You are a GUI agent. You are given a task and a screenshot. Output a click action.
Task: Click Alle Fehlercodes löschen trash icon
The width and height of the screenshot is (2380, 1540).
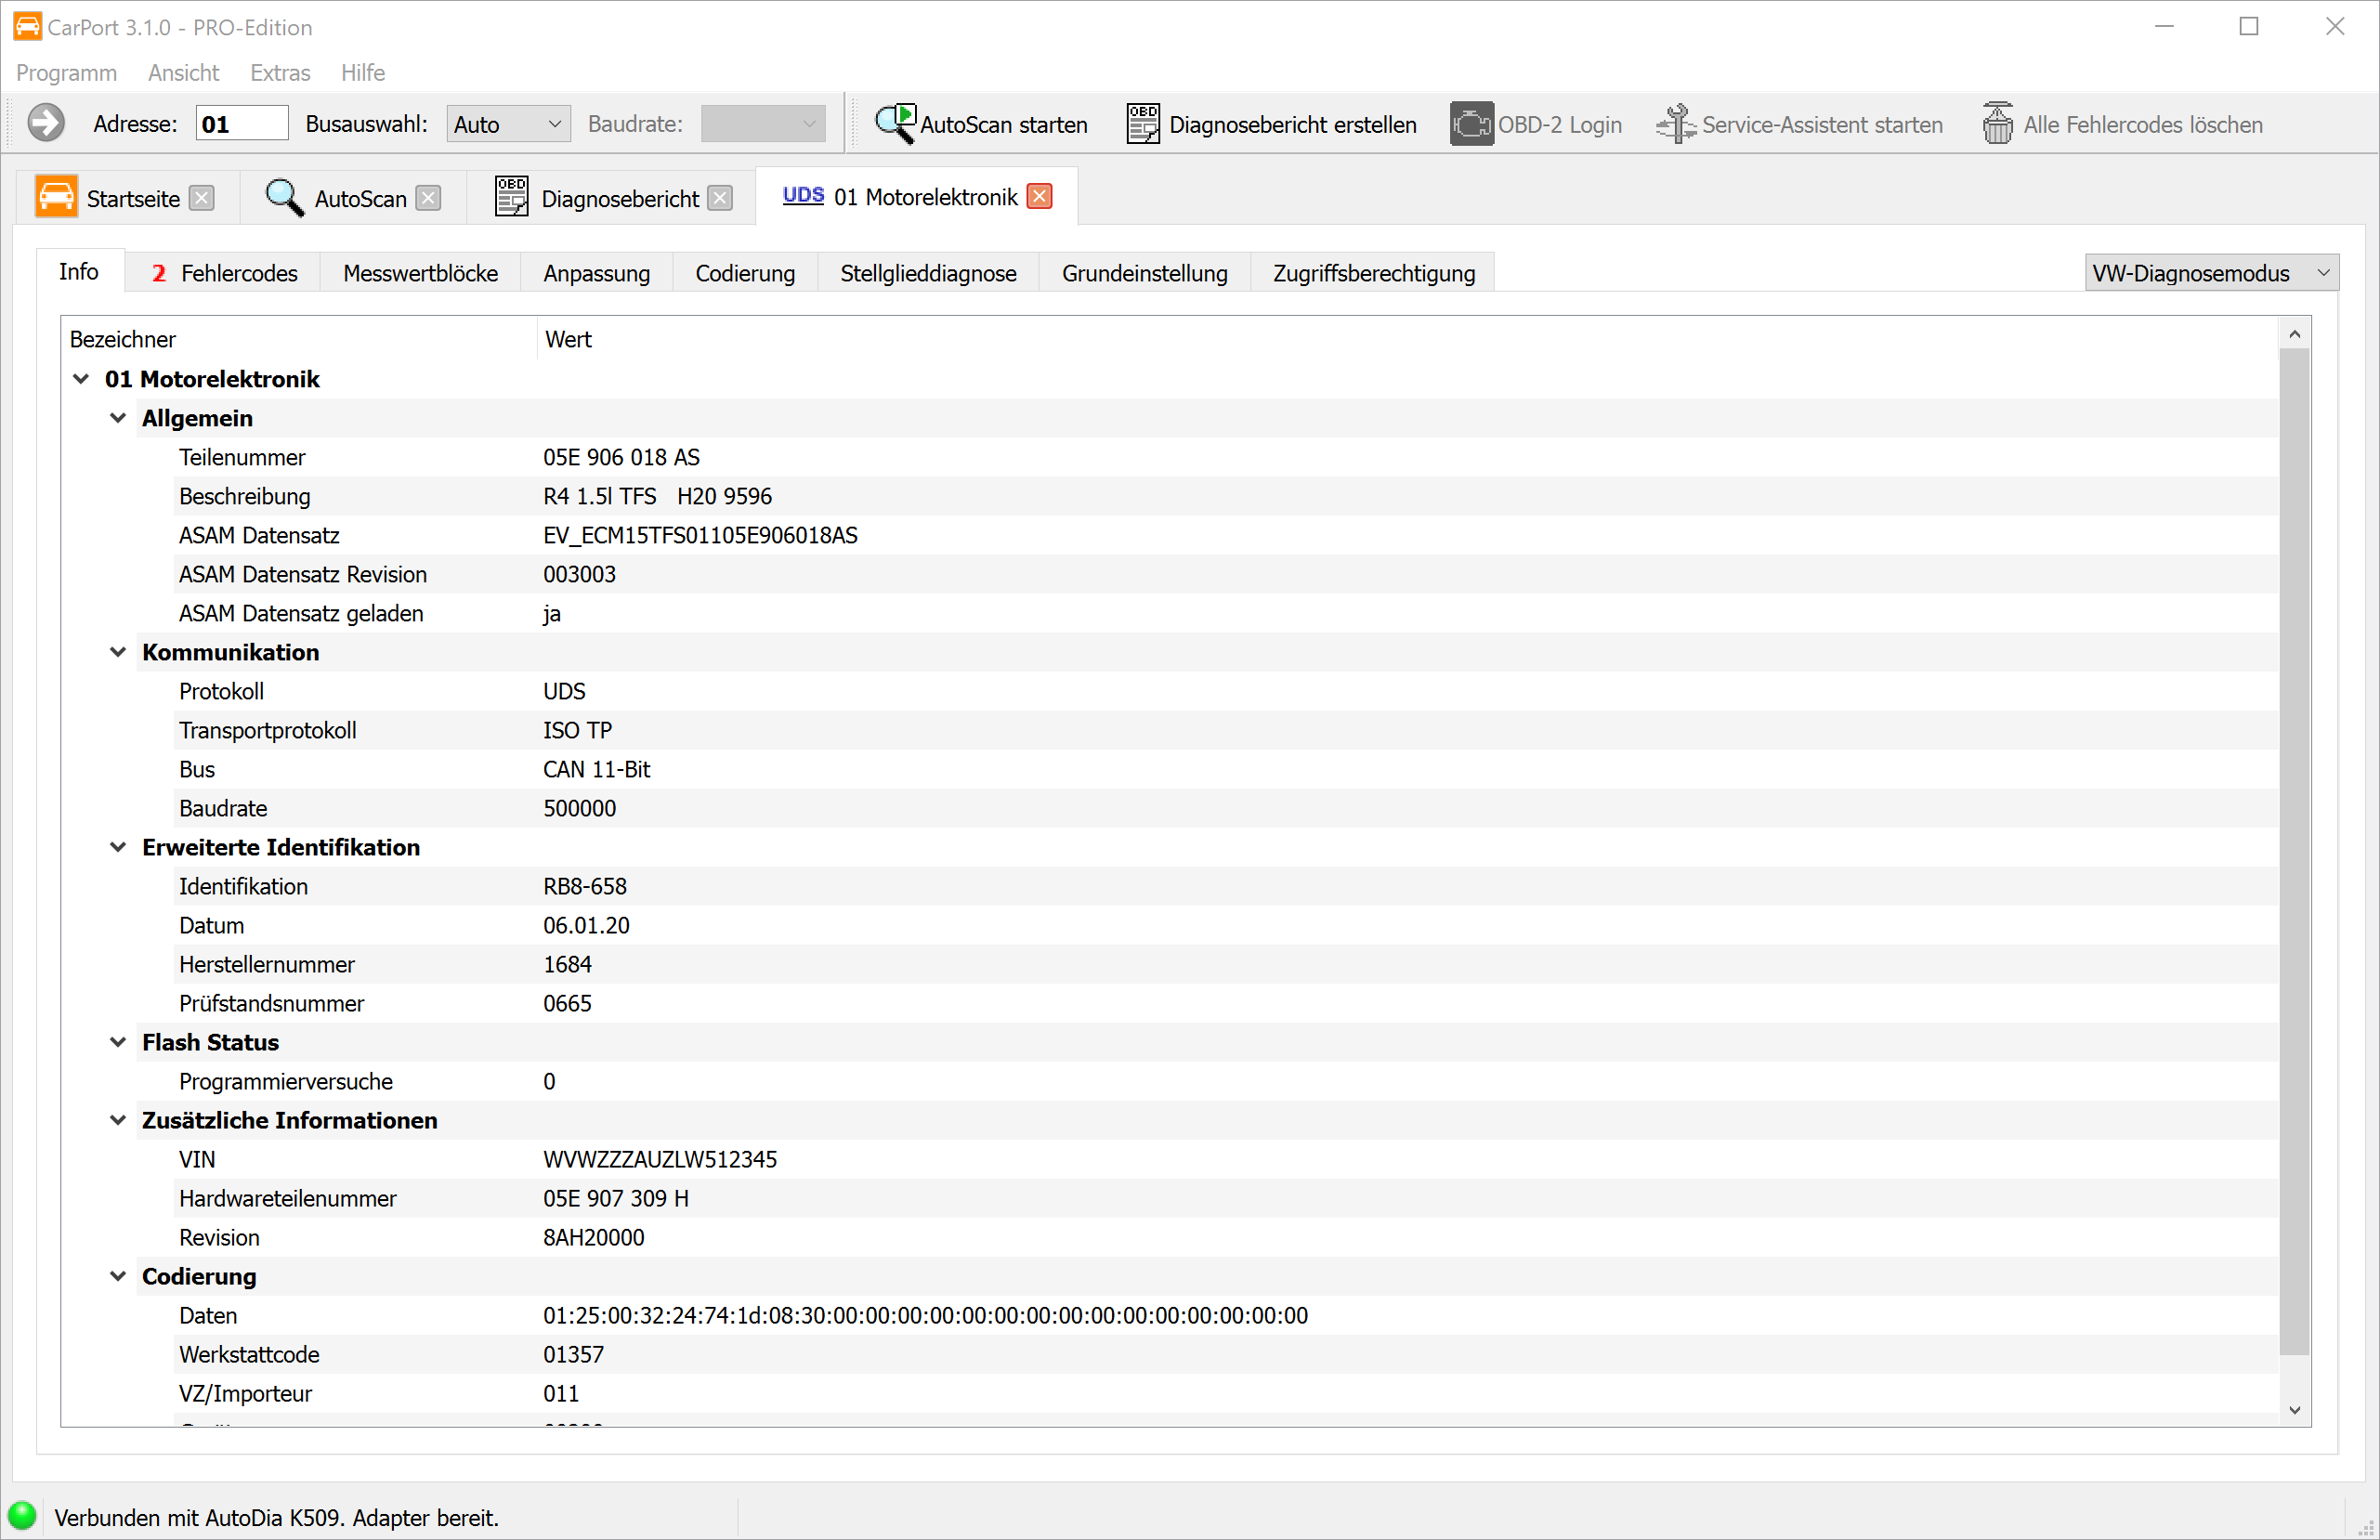tap(1997, 124)
